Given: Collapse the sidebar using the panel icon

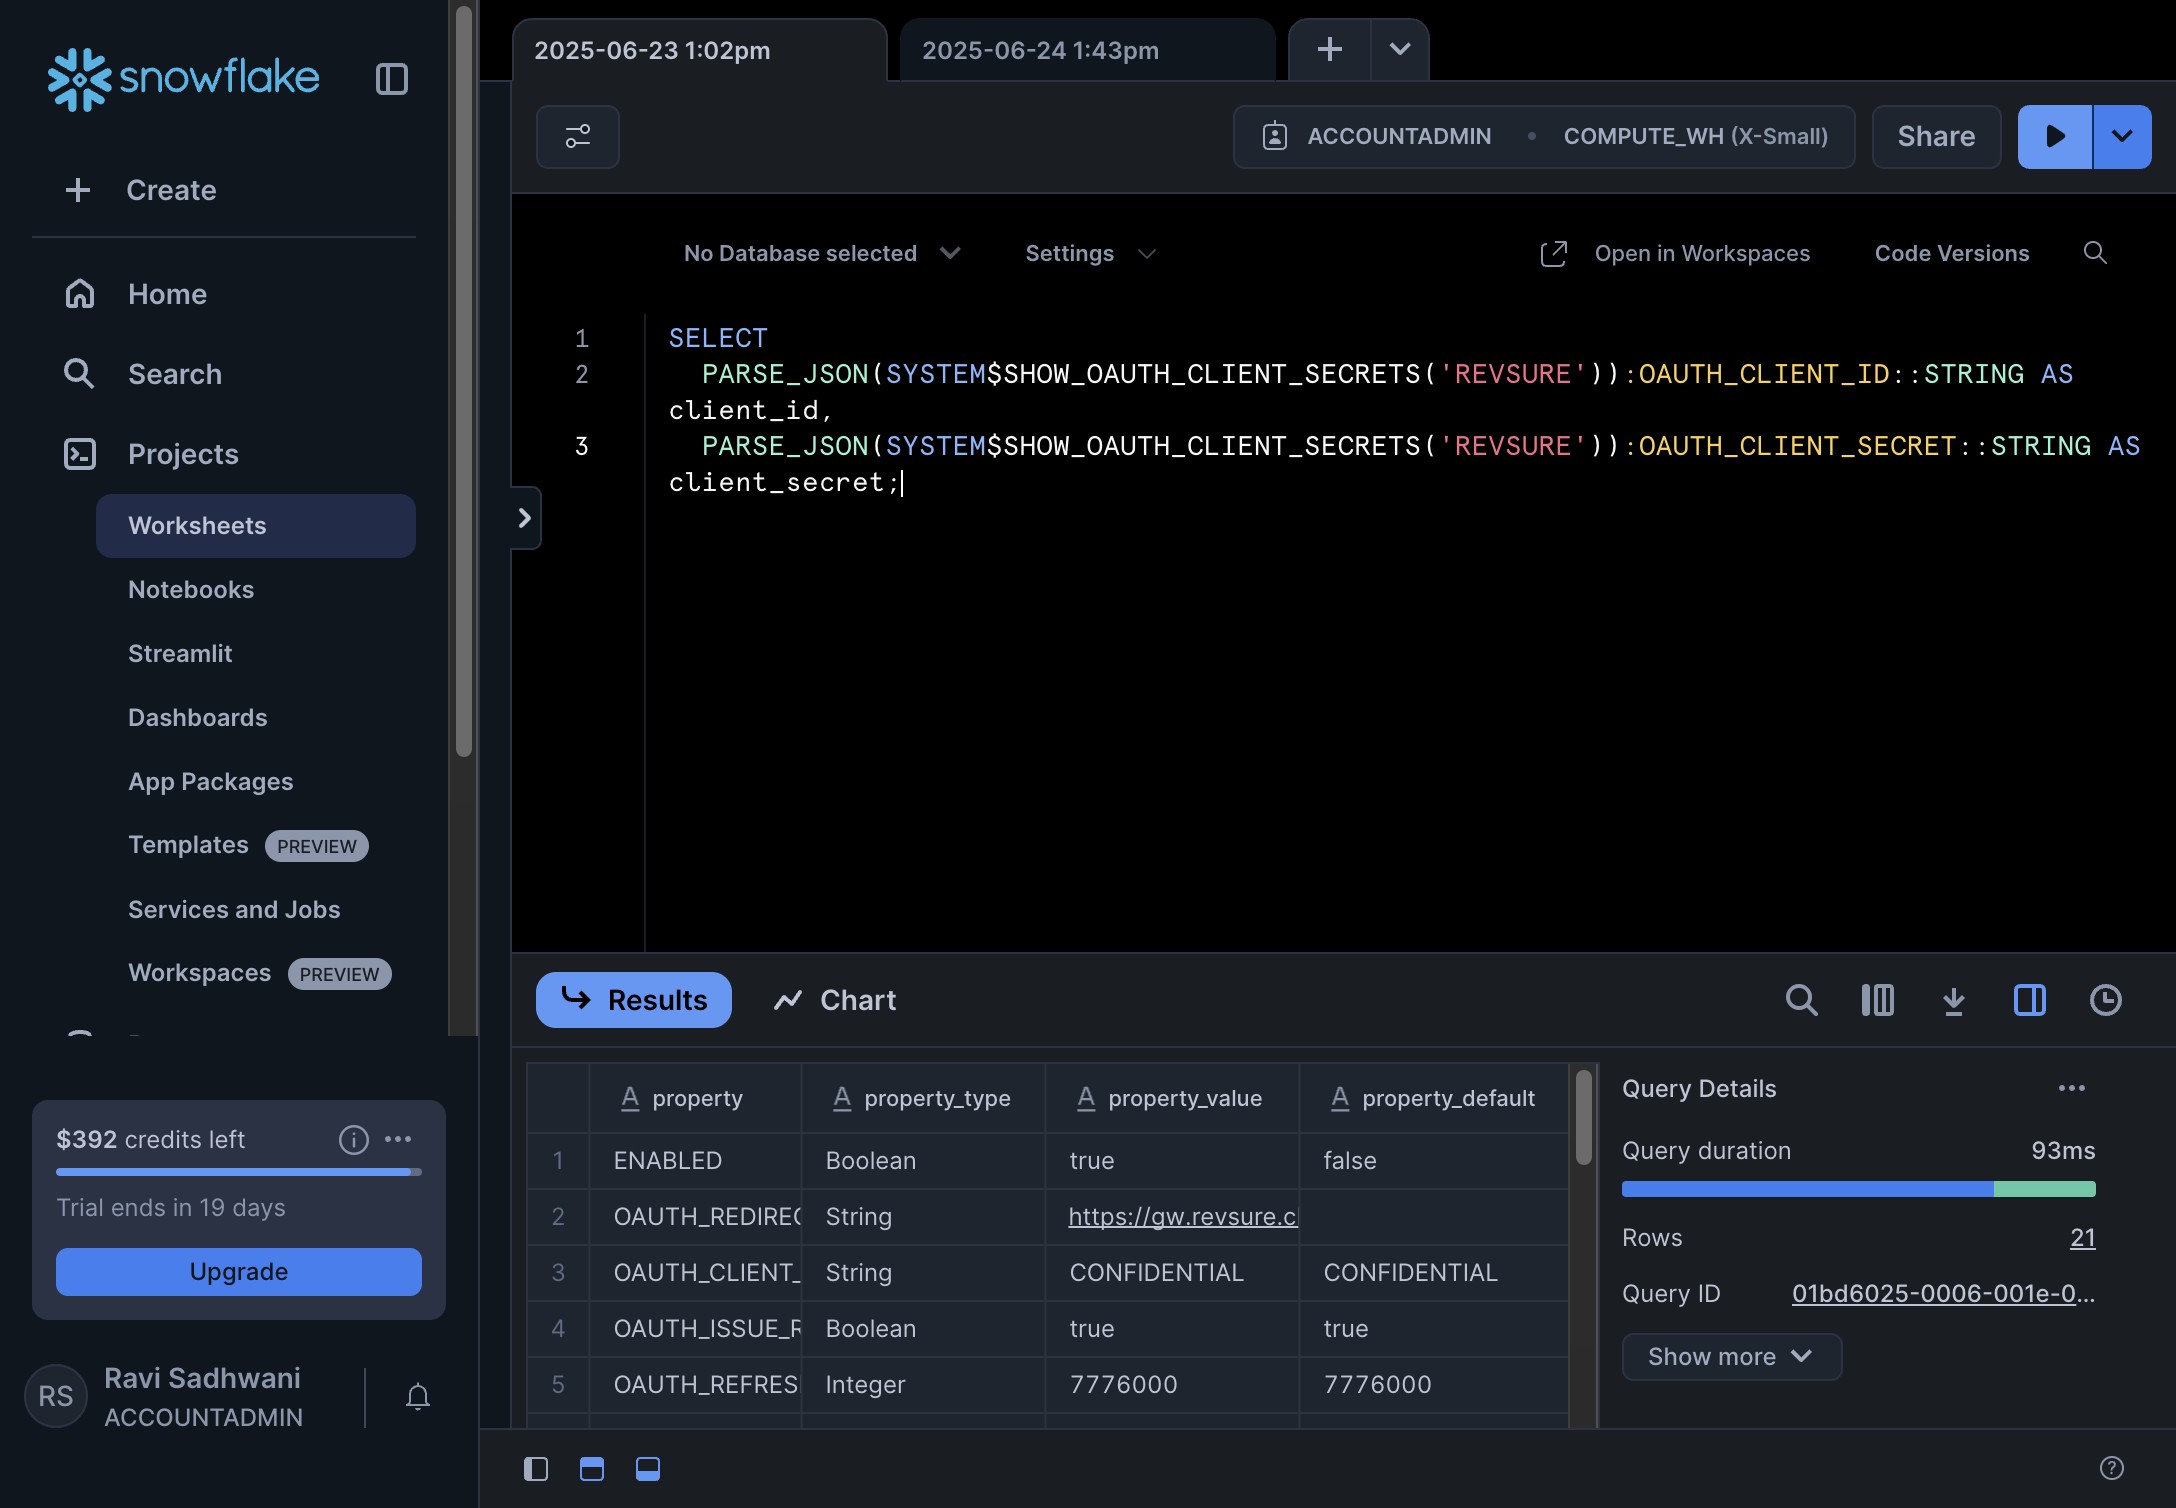Looking at the screenshot, I should coord(391,79).
